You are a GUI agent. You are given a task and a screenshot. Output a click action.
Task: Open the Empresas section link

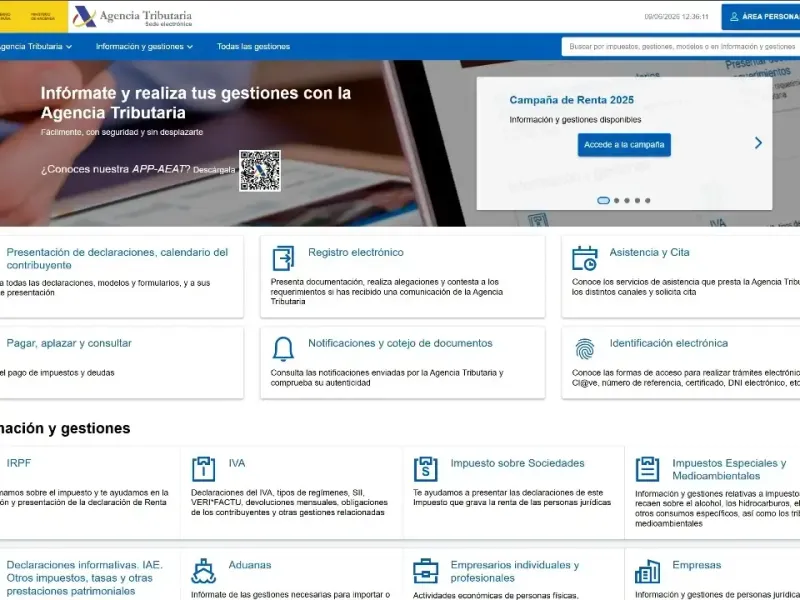coord(696,565)
